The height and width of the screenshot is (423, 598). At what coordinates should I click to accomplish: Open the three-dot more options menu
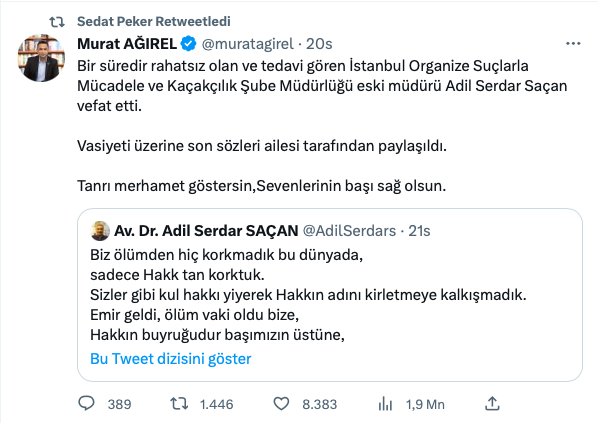point(573,44)
